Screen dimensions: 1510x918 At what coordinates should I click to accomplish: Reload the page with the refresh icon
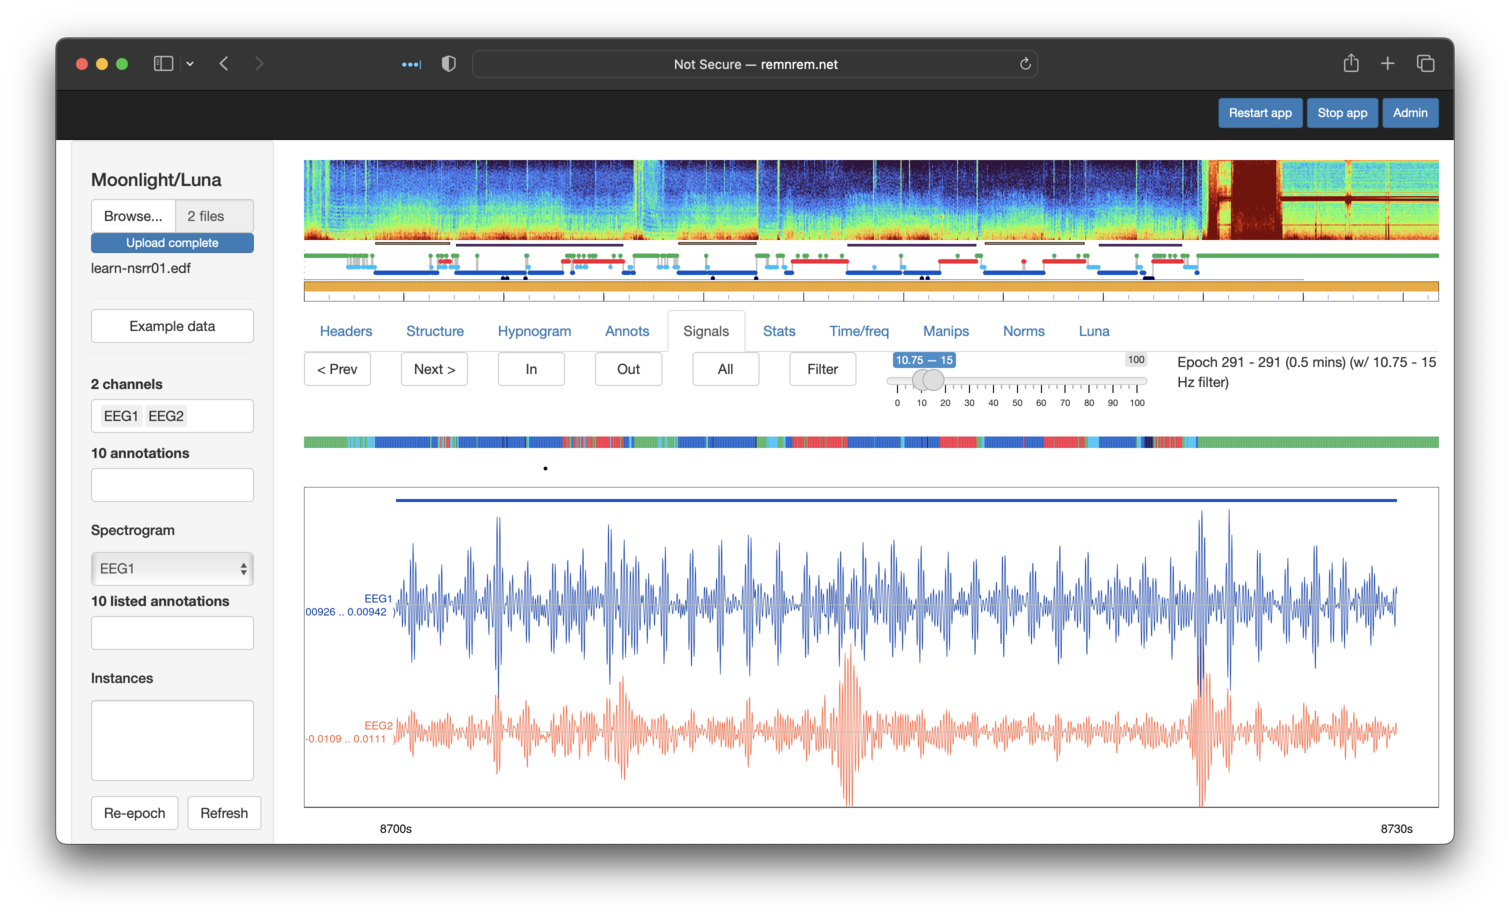1025,64
